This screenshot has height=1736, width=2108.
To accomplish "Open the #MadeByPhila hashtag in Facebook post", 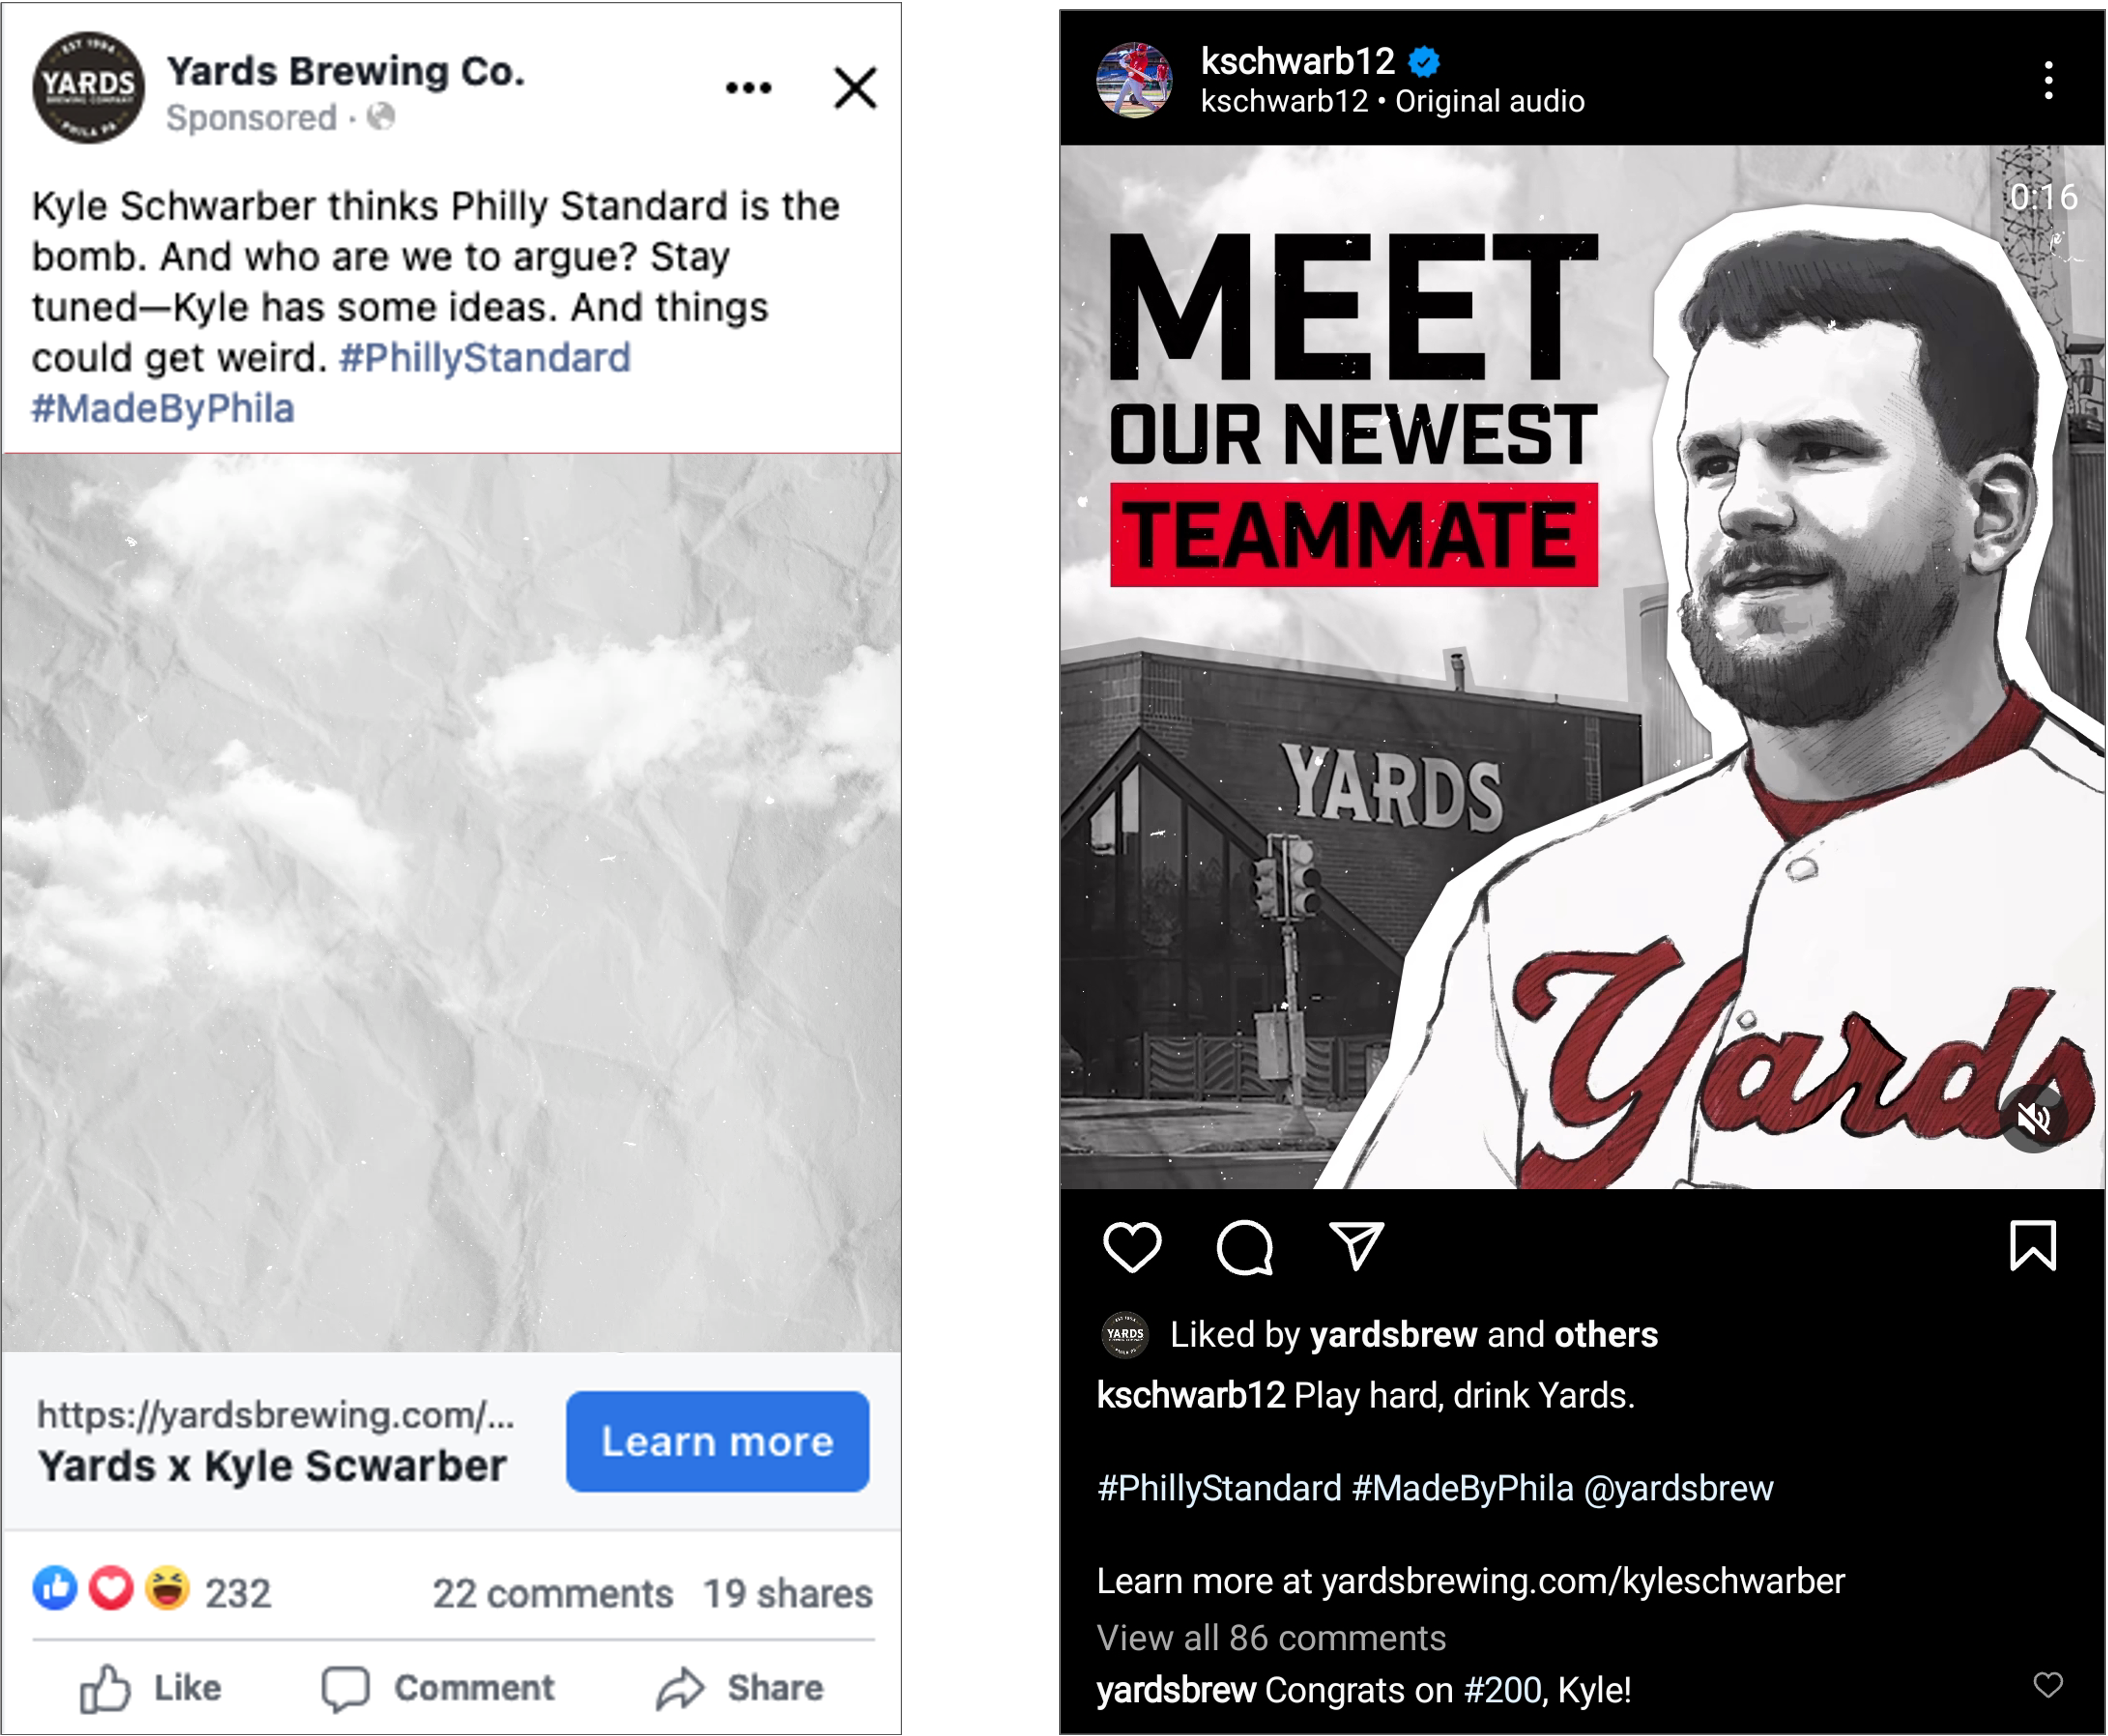I will click(x=163, y=408).
